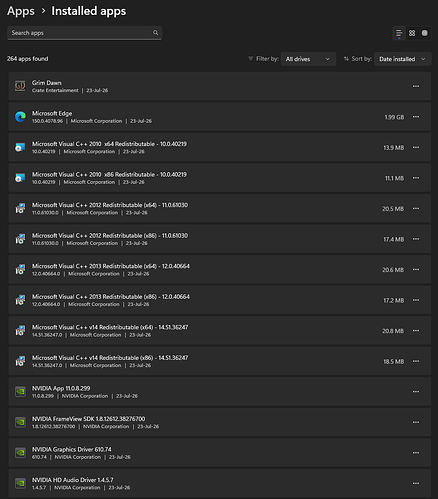Switch to grid view layout
Viewport: 438px width, 499px height.
click(412, 33)
